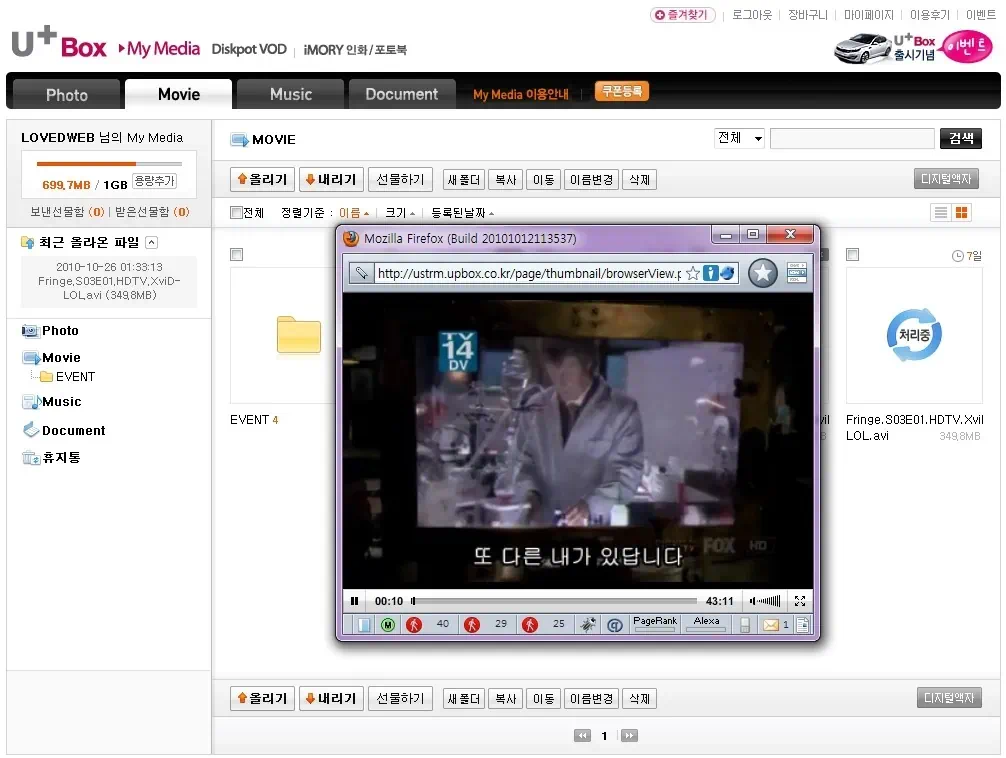1006x758 pixels.
Task: Collapse the 최근 올라온 파일 panel
Action: pos(154,242)
